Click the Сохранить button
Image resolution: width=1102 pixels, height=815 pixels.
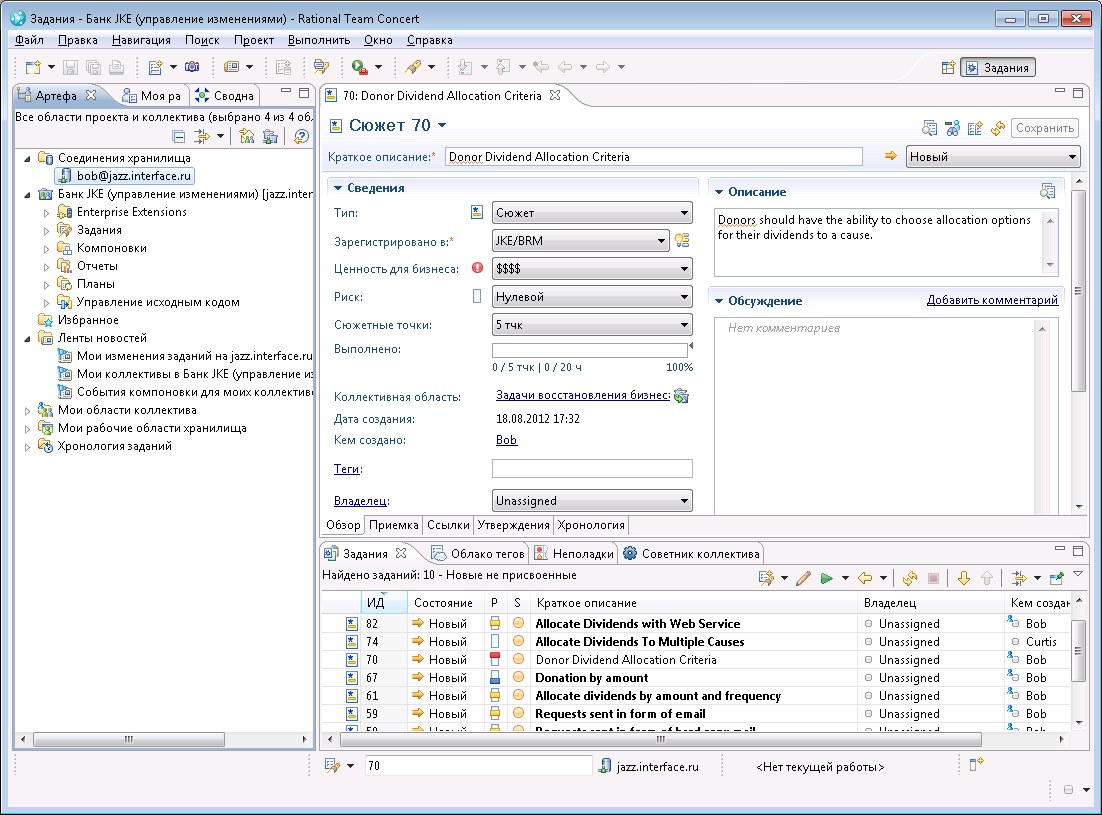click(x=1045, y=128)
